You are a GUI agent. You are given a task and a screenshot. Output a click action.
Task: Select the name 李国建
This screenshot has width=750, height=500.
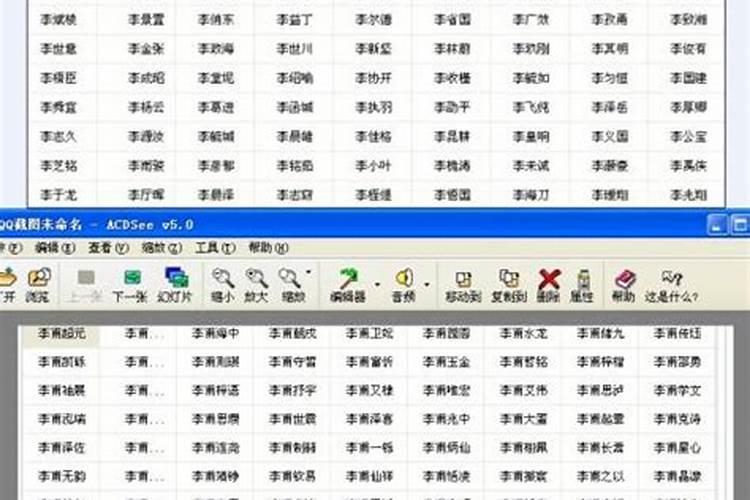click(688, 78)
